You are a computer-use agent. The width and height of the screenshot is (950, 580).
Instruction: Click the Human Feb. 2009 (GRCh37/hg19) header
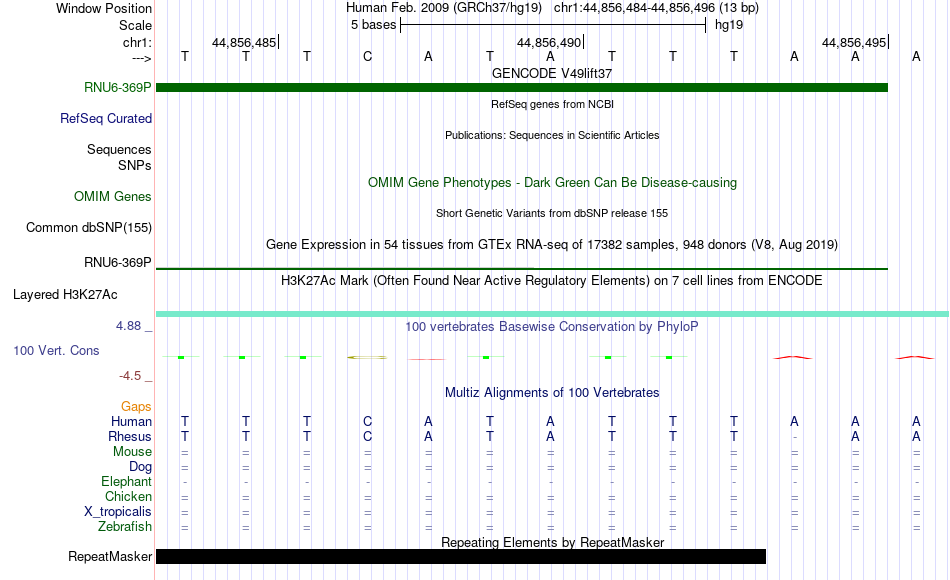coord(444,8)
